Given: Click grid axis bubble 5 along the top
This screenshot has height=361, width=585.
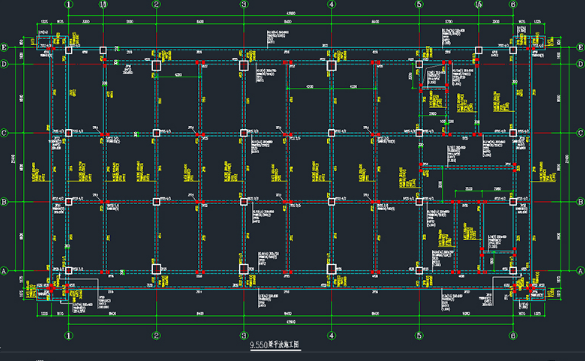Looking at the screenshot, I should pyautogui.click(x=419, y=4).
